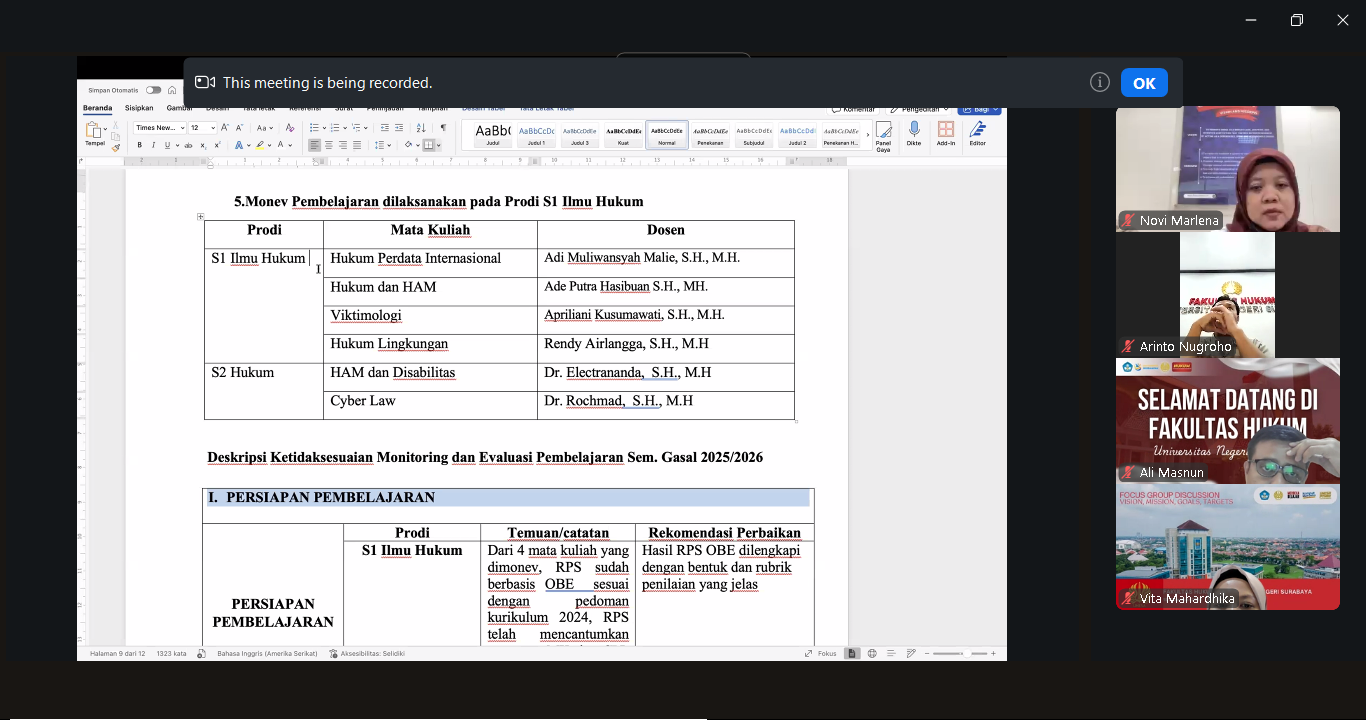Toggle italic formatting
Viewport: 1366px width, 720px height.
tap(153, 145)
